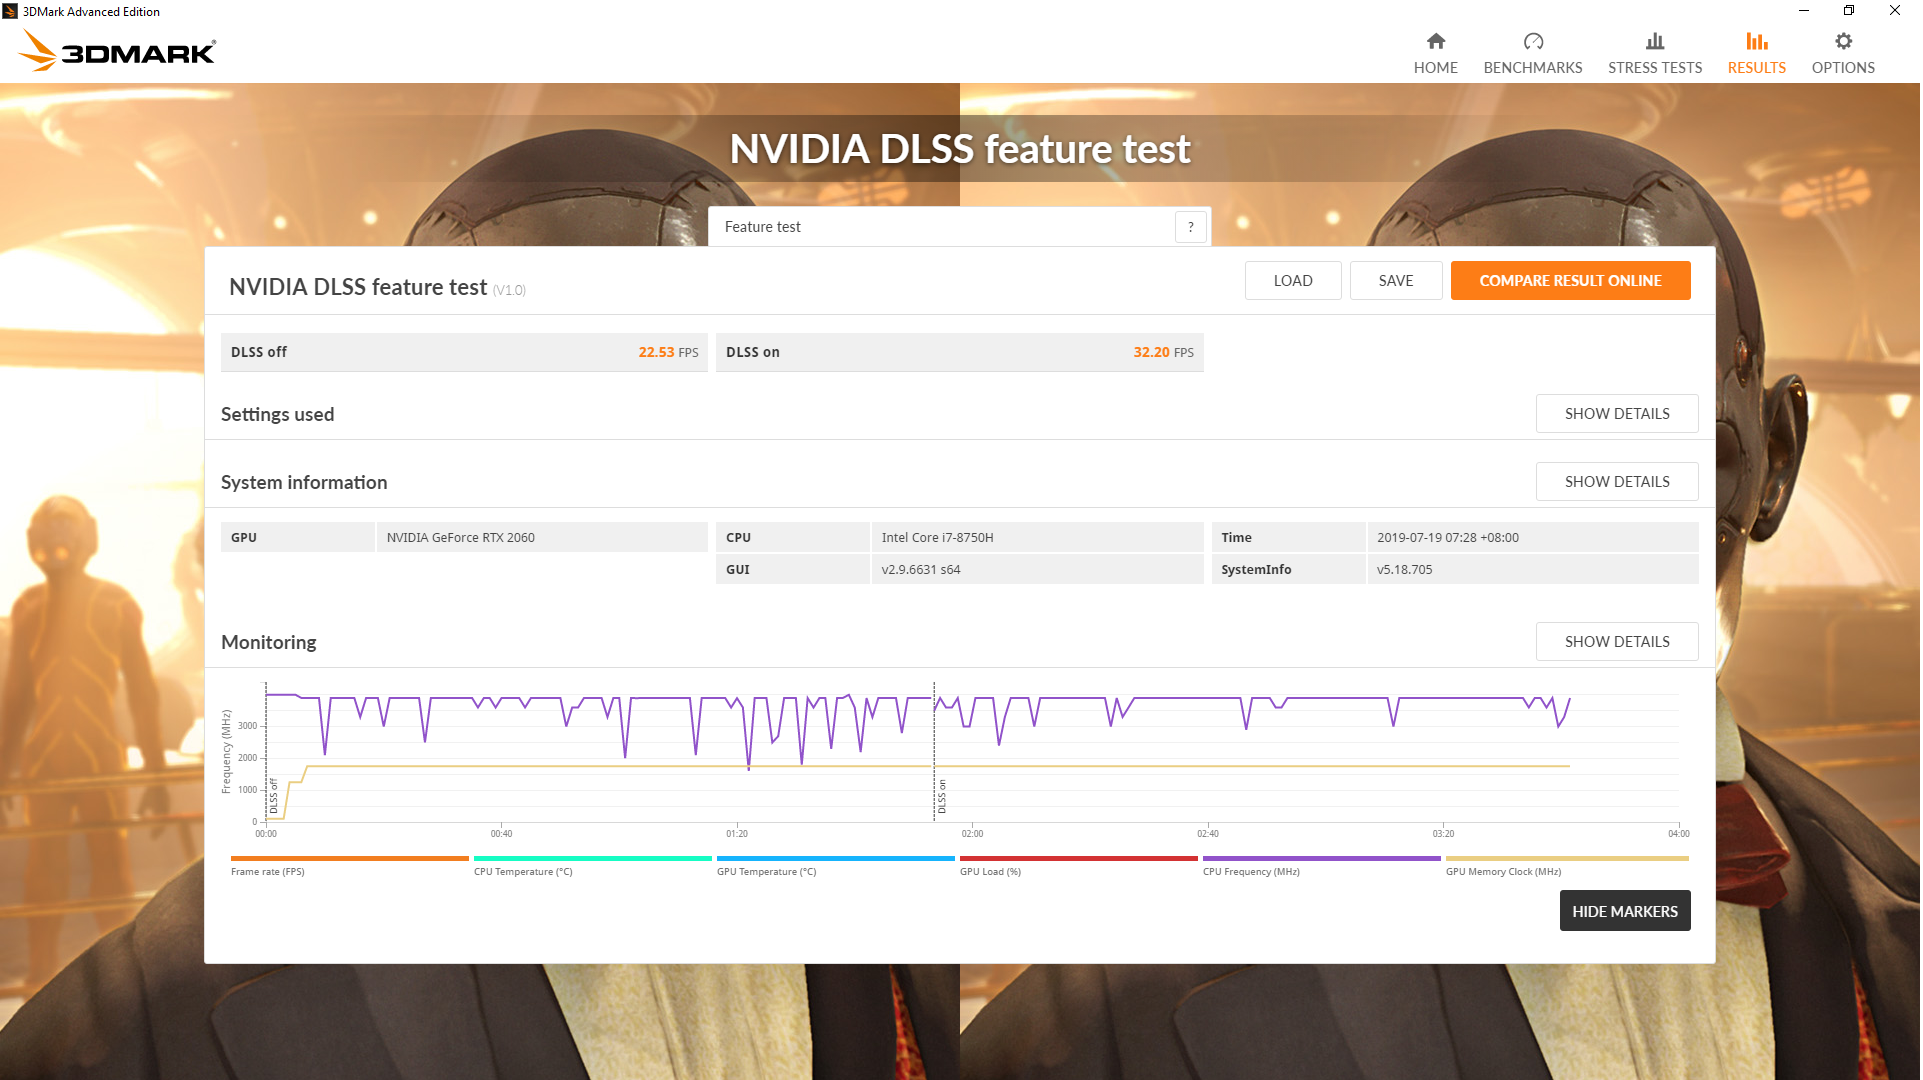Restore down the application window
The height and width of the screenshot is (1080, 1923).
tap(1850, 11)
